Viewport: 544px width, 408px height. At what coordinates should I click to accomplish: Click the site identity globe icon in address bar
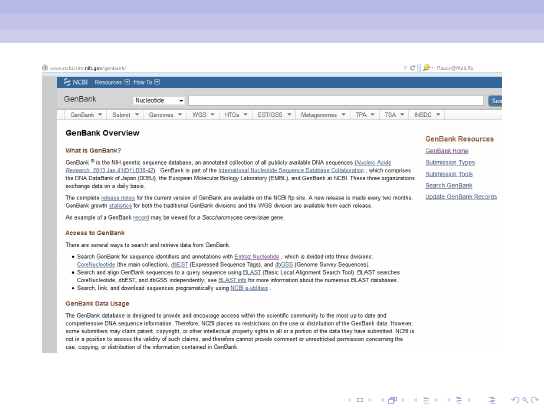[45, 68]
